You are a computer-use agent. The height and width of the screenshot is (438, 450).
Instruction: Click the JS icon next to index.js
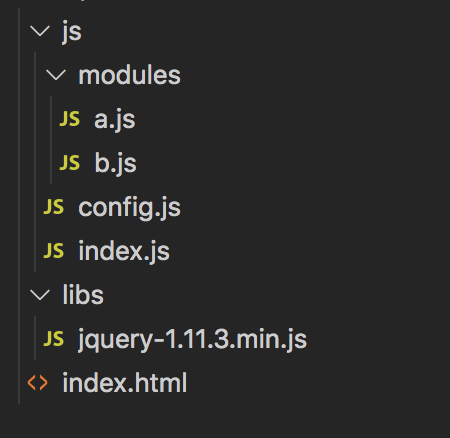[54, 251]
